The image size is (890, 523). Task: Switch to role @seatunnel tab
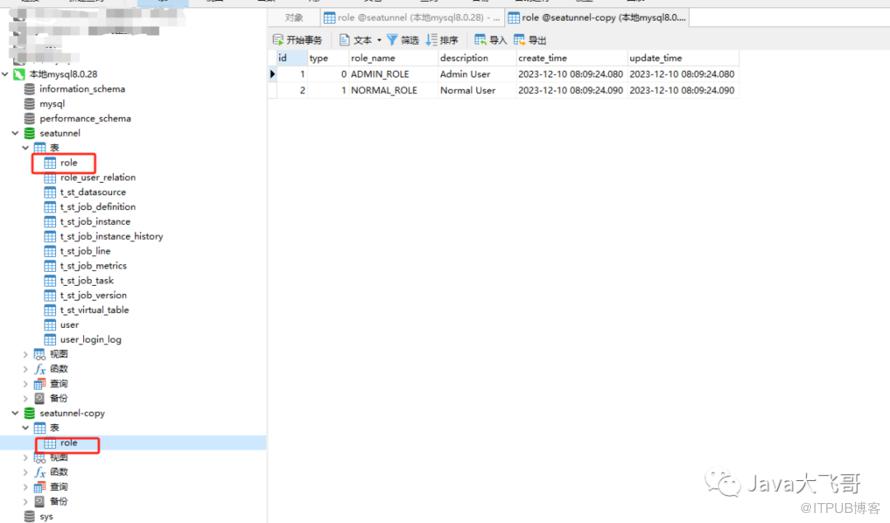pos(412,18)
